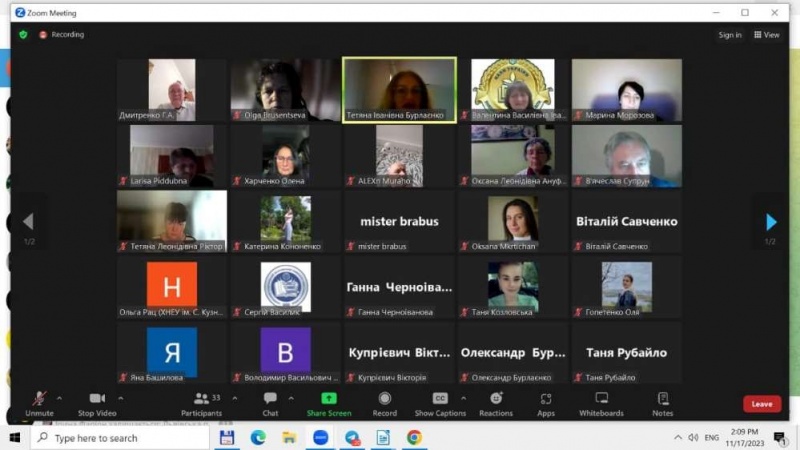800x450 pixels.
Task: Expand audio options arrow beside Unmute
Action: click(59, 397)
